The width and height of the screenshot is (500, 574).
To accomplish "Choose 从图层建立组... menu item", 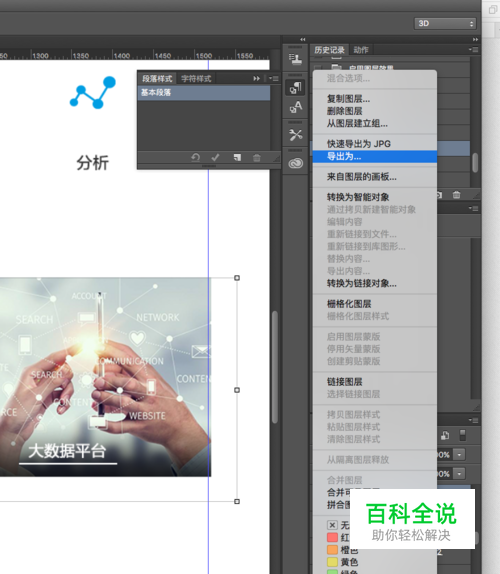I will click(375, 124).
